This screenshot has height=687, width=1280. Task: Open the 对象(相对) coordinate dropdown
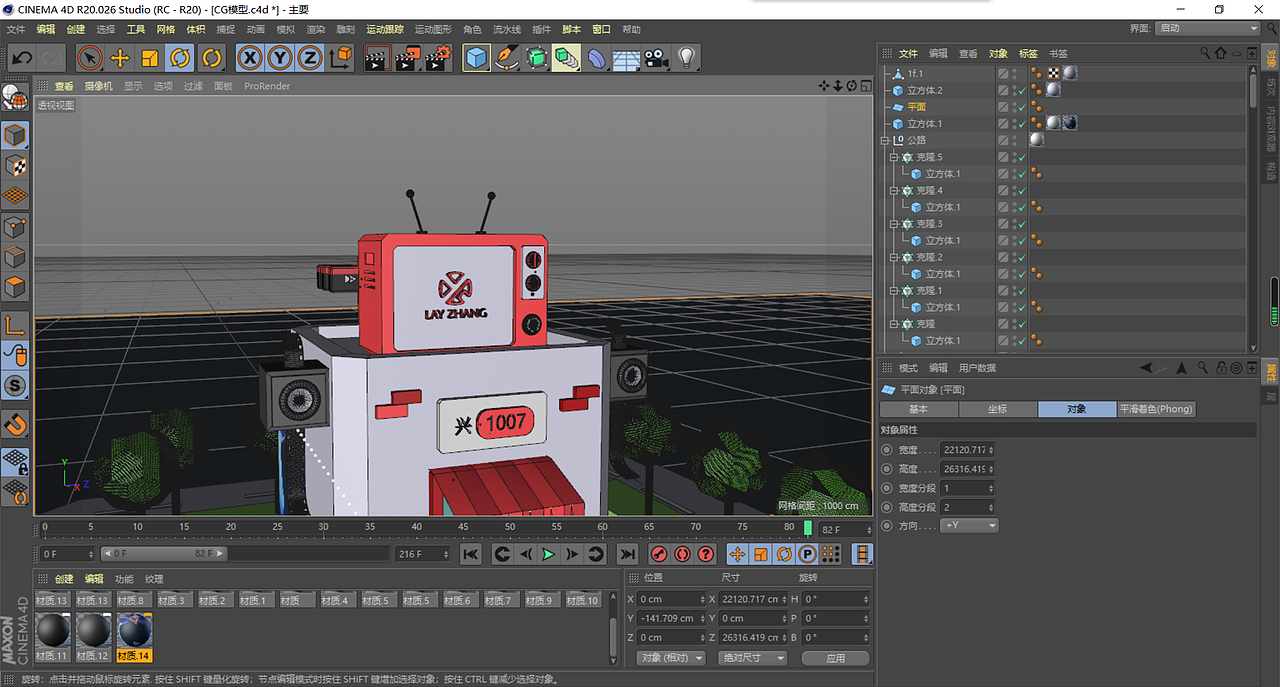[x=670, y=657]
